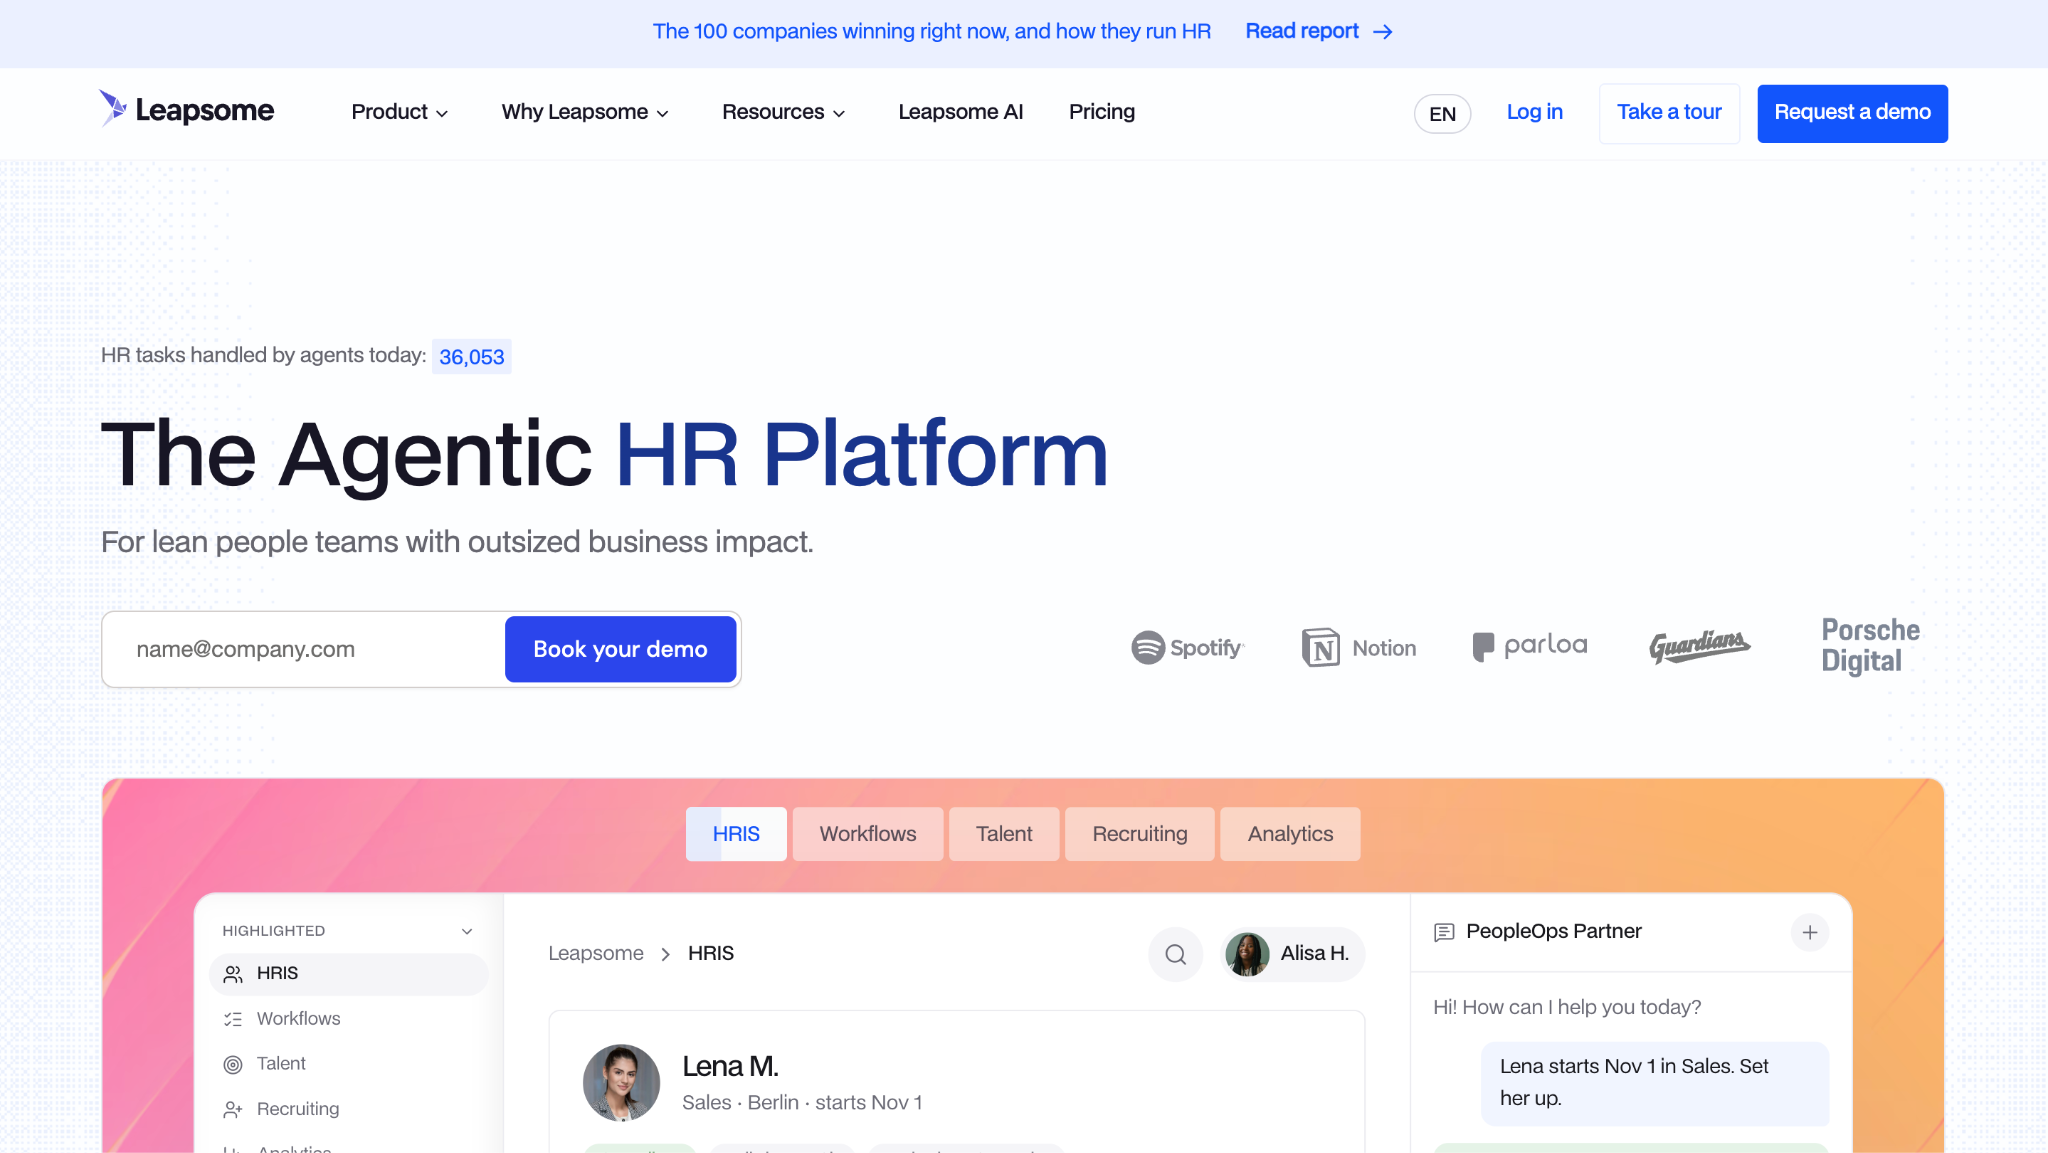Open Alisa H. profile avatar
Screen dimensions: 2048x1153
(1247, 954)
